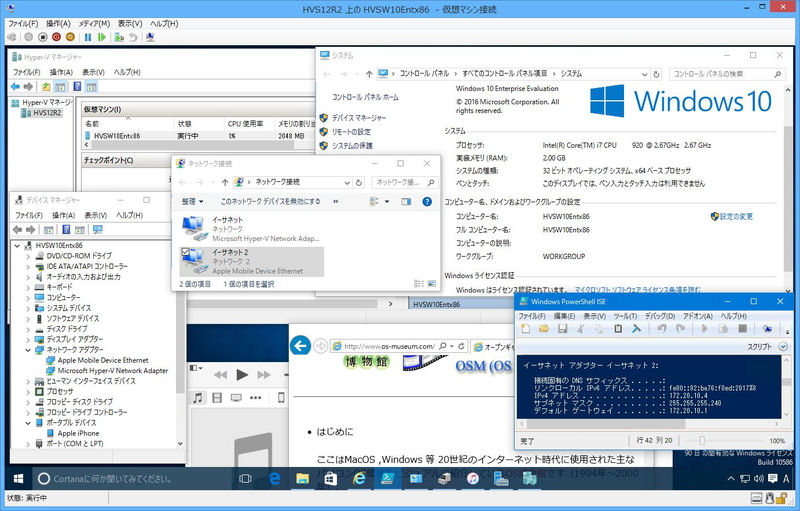The image size is (800, 511).
Task: Open デバッグ(D) menu in PowerShell ISE
Action: coord(659,316)
